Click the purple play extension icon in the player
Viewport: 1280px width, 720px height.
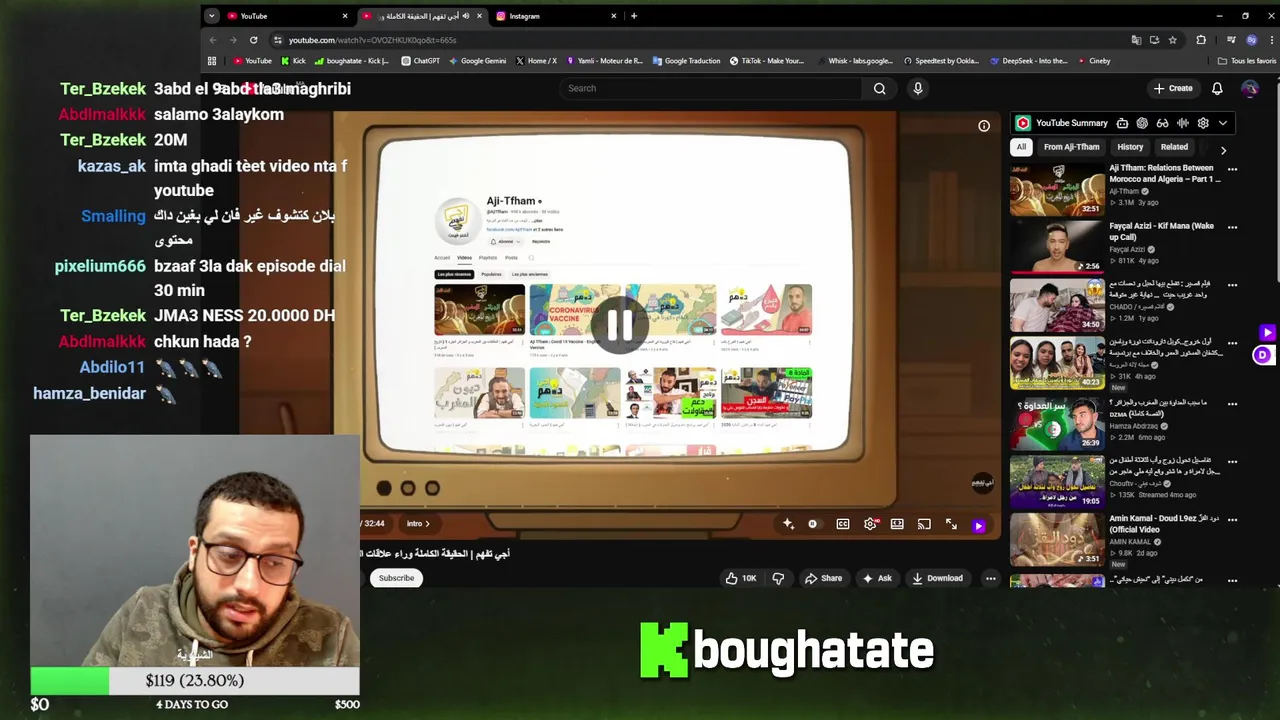point(978,525)
